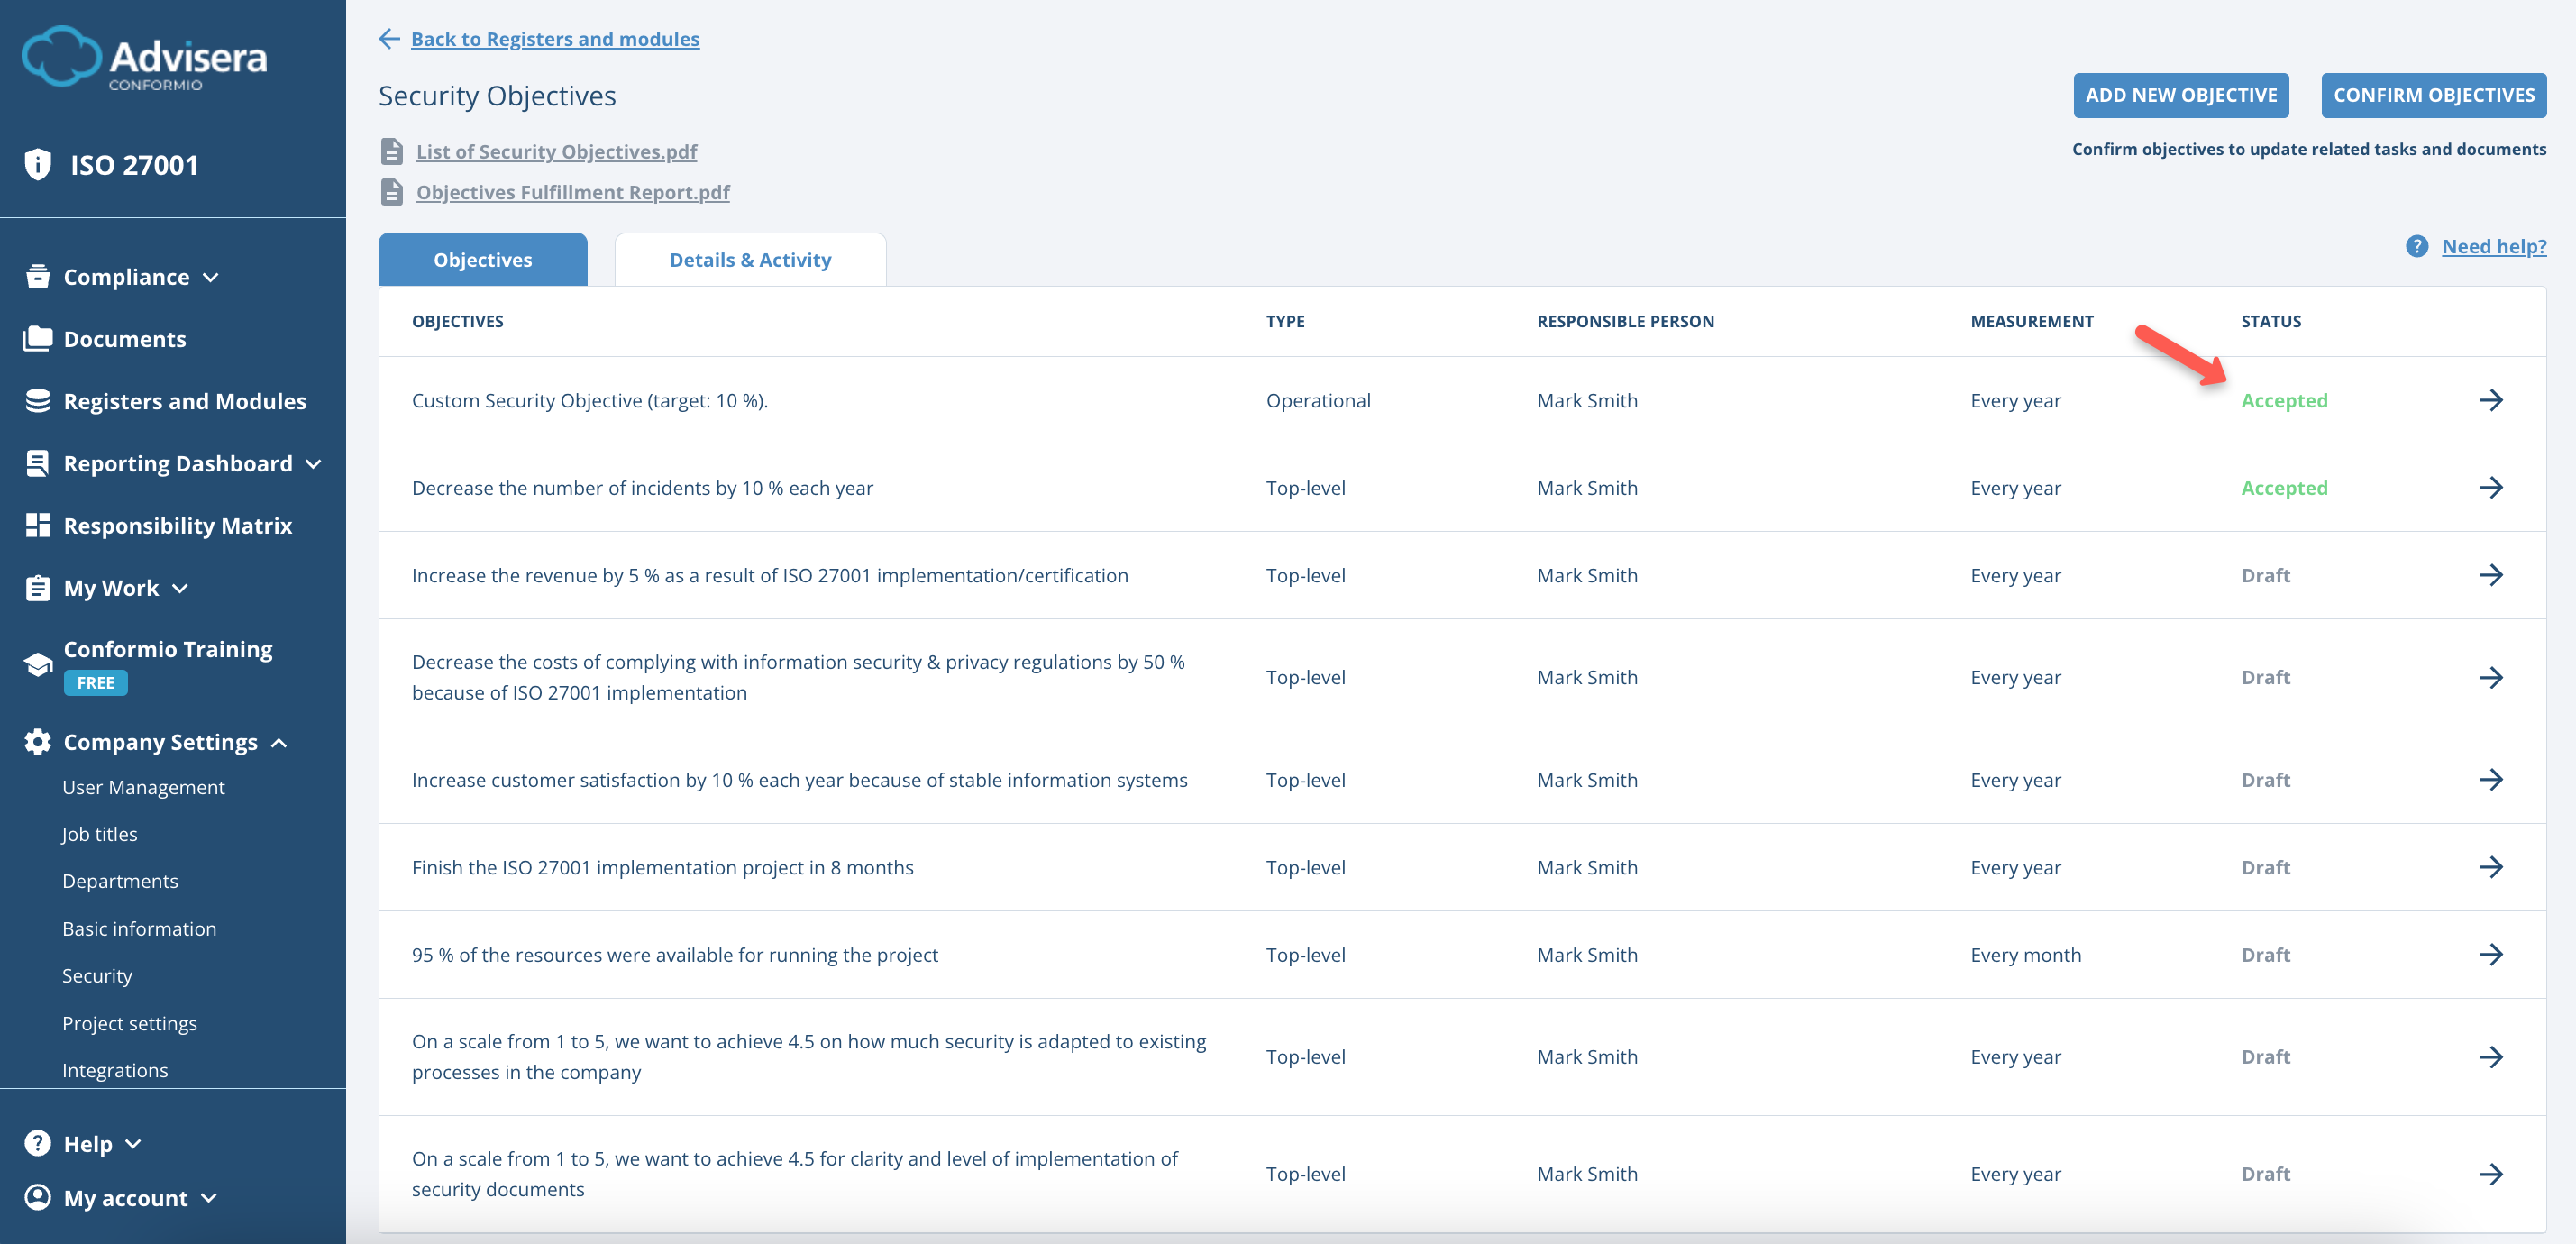This screenshot has height=1244, width=2576.
Task: Expand the Reporting Dashboard dropdown
Action: click(x=314, y=464)
